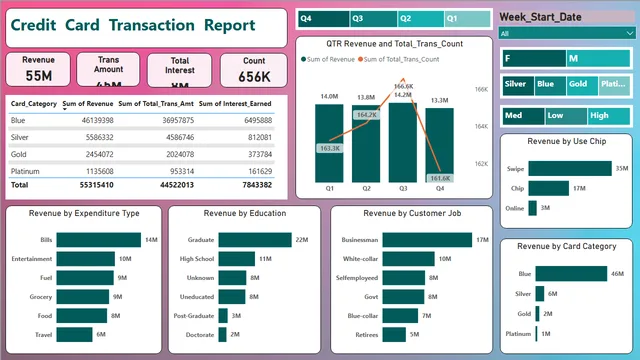Select the Doctorate education bar
The image size is (640, 360).
pos(222,335)
